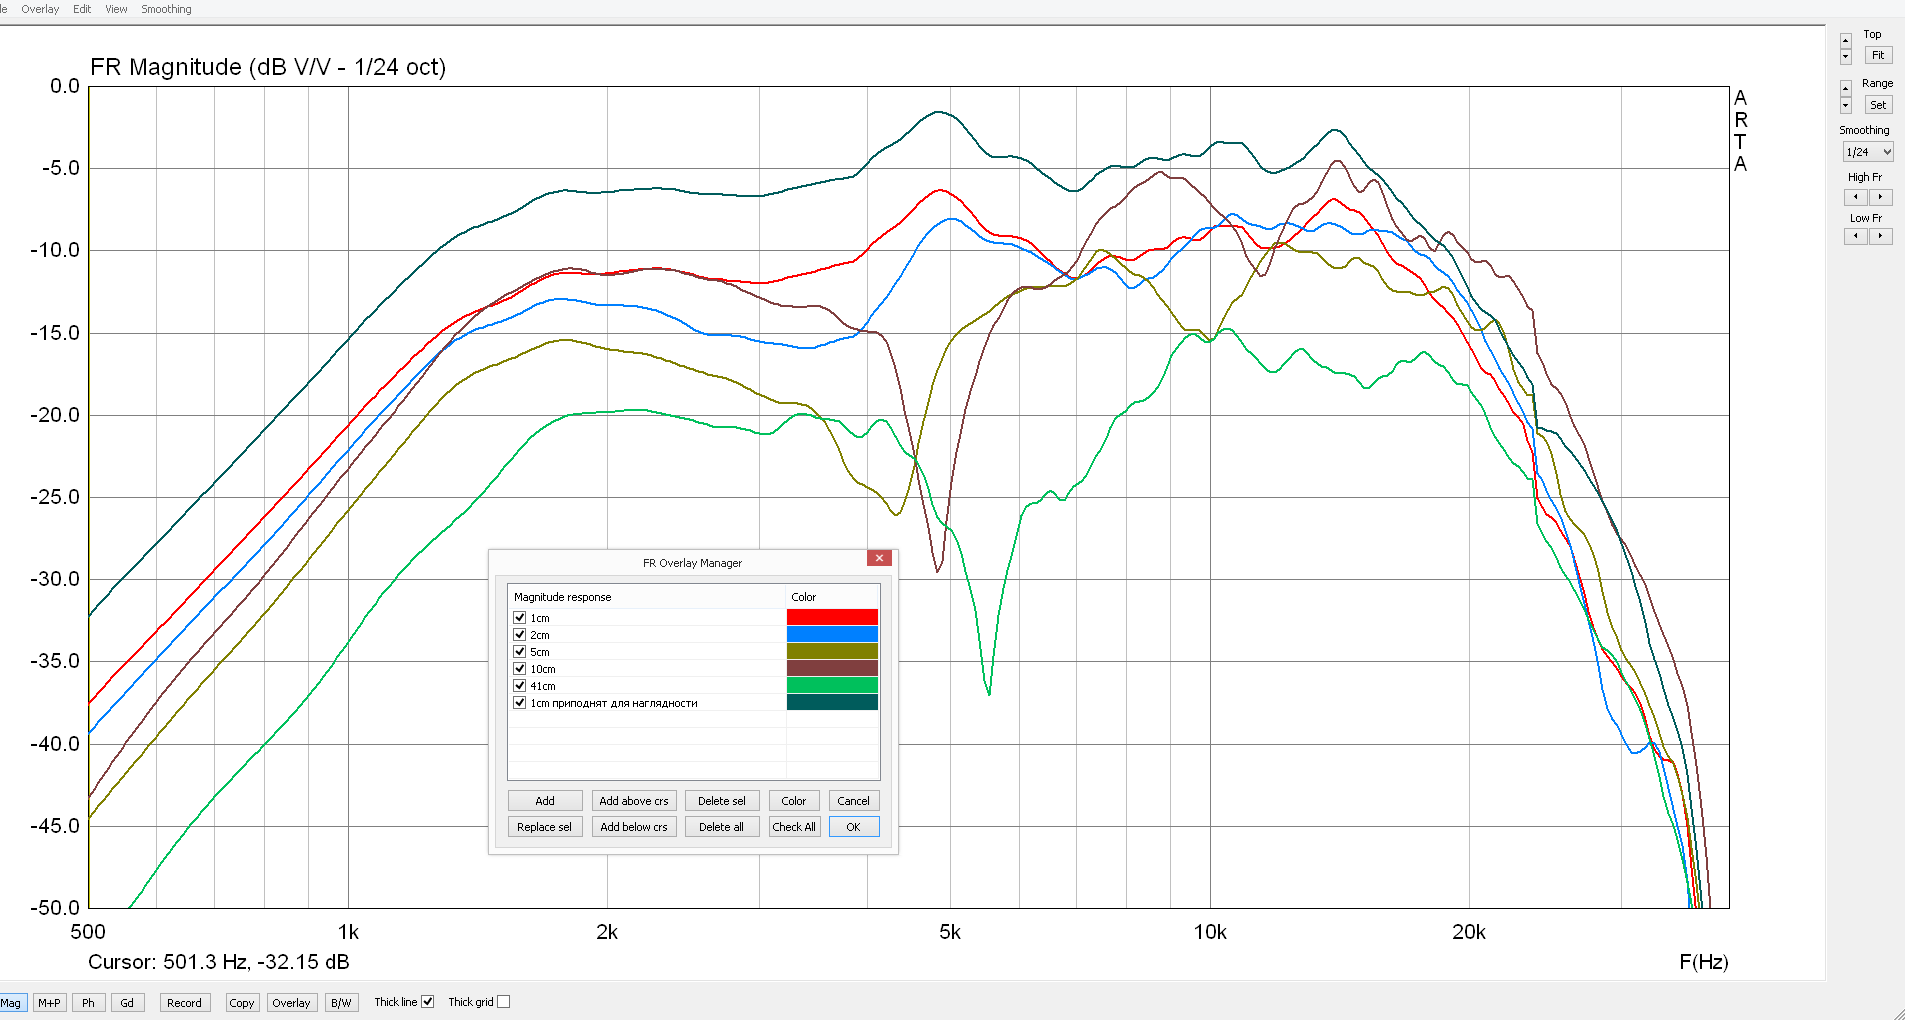
Task: Click Check All button
Action: pos(794,827)
